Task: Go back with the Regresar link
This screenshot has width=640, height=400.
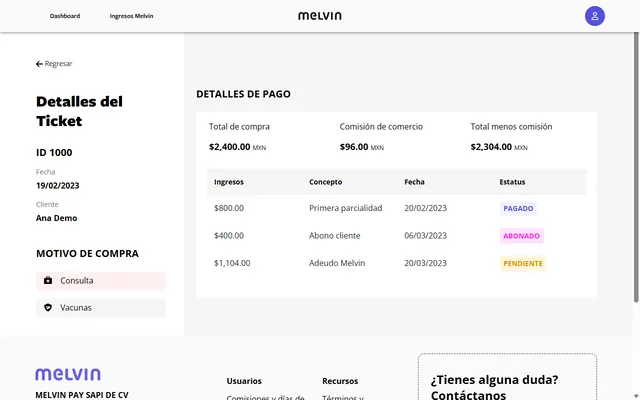Action: [54, 64]
